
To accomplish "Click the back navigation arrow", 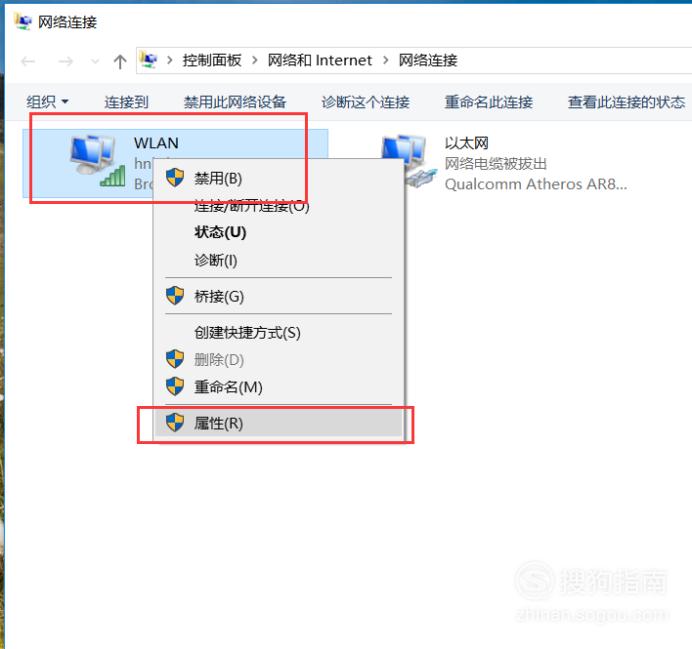I will pyautogui.click(x=28, y=61).
